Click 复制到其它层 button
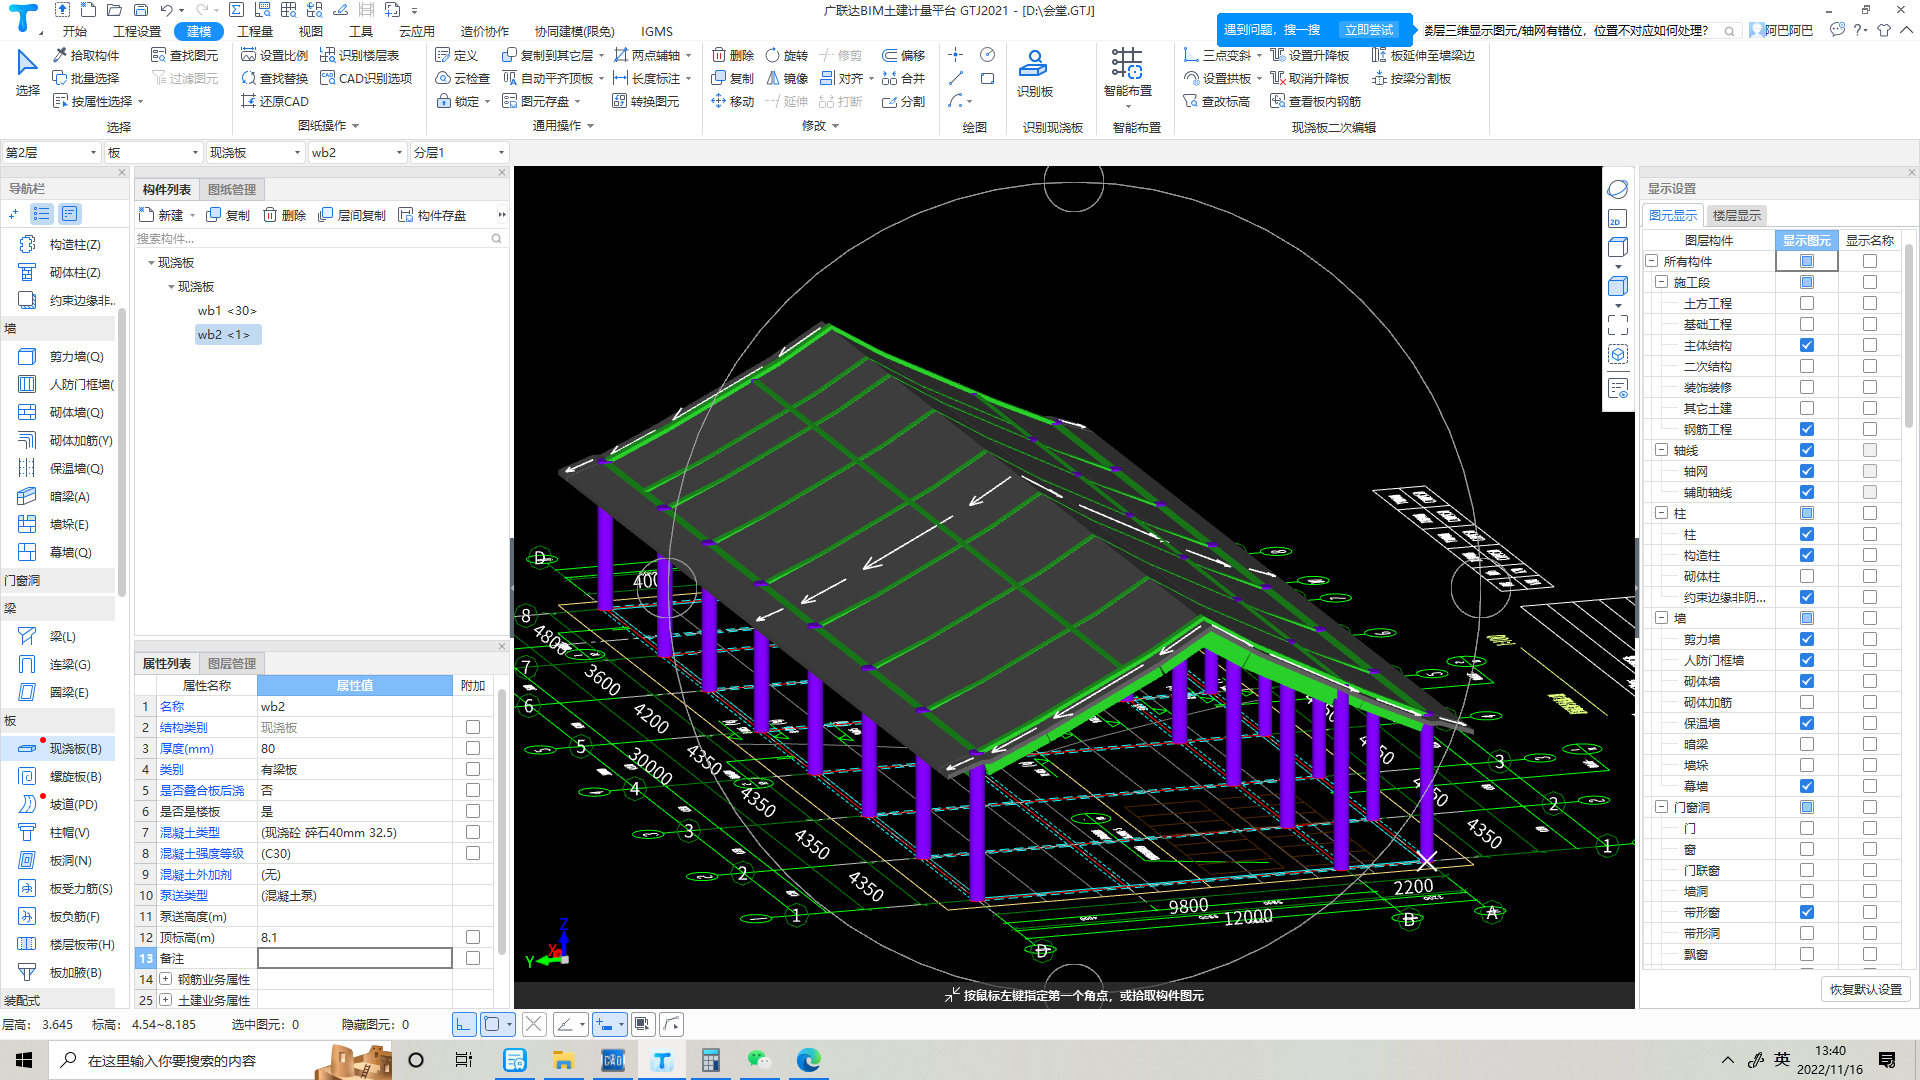The width and height of the screenshot is (1920, 1080). tap(553, 55)
